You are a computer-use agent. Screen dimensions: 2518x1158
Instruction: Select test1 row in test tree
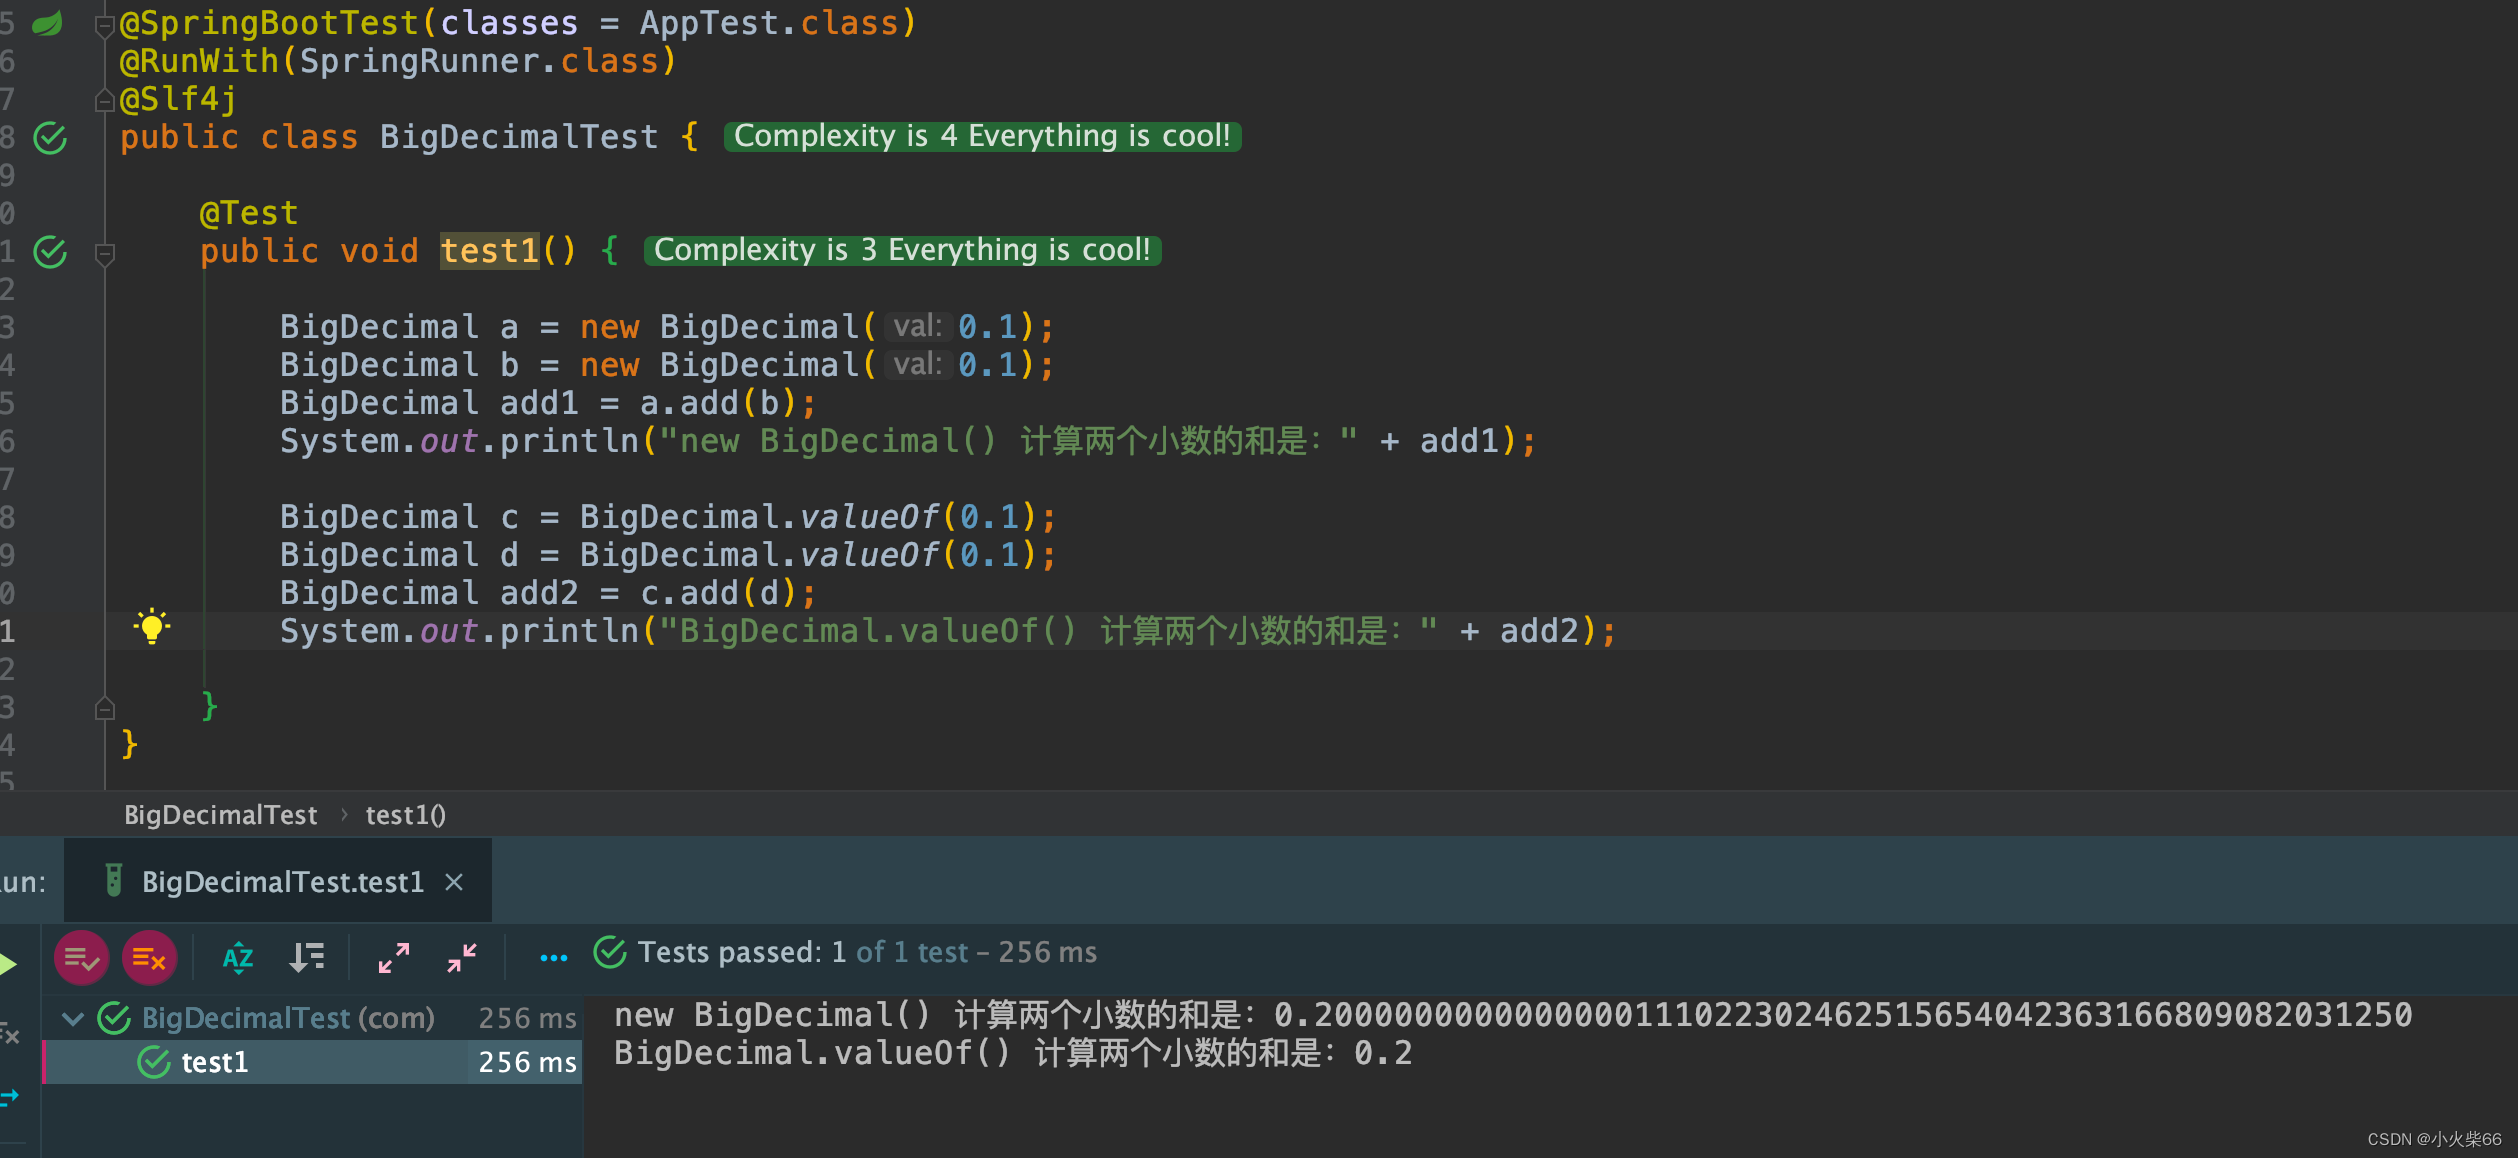coord(312,1062)
